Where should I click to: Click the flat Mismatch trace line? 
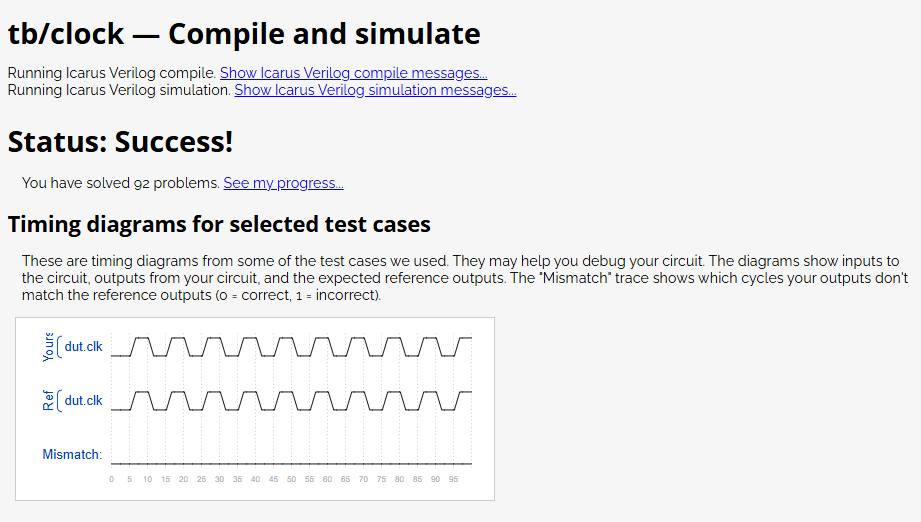click(291, 464)
